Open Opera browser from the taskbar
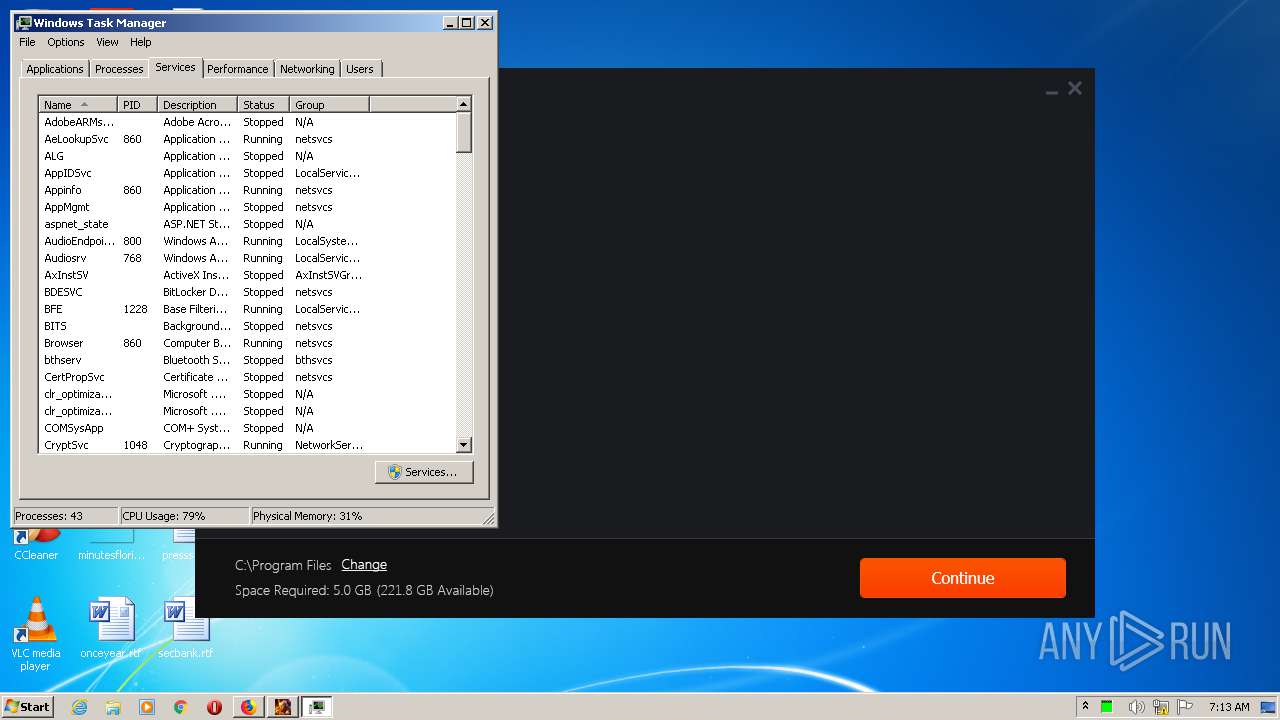This screenshot has width=1280, height=720. point(214,707)
